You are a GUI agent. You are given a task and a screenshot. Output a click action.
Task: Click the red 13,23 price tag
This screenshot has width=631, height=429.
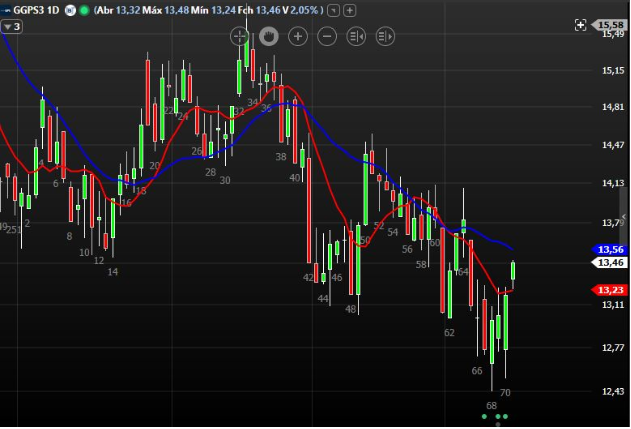610,290
